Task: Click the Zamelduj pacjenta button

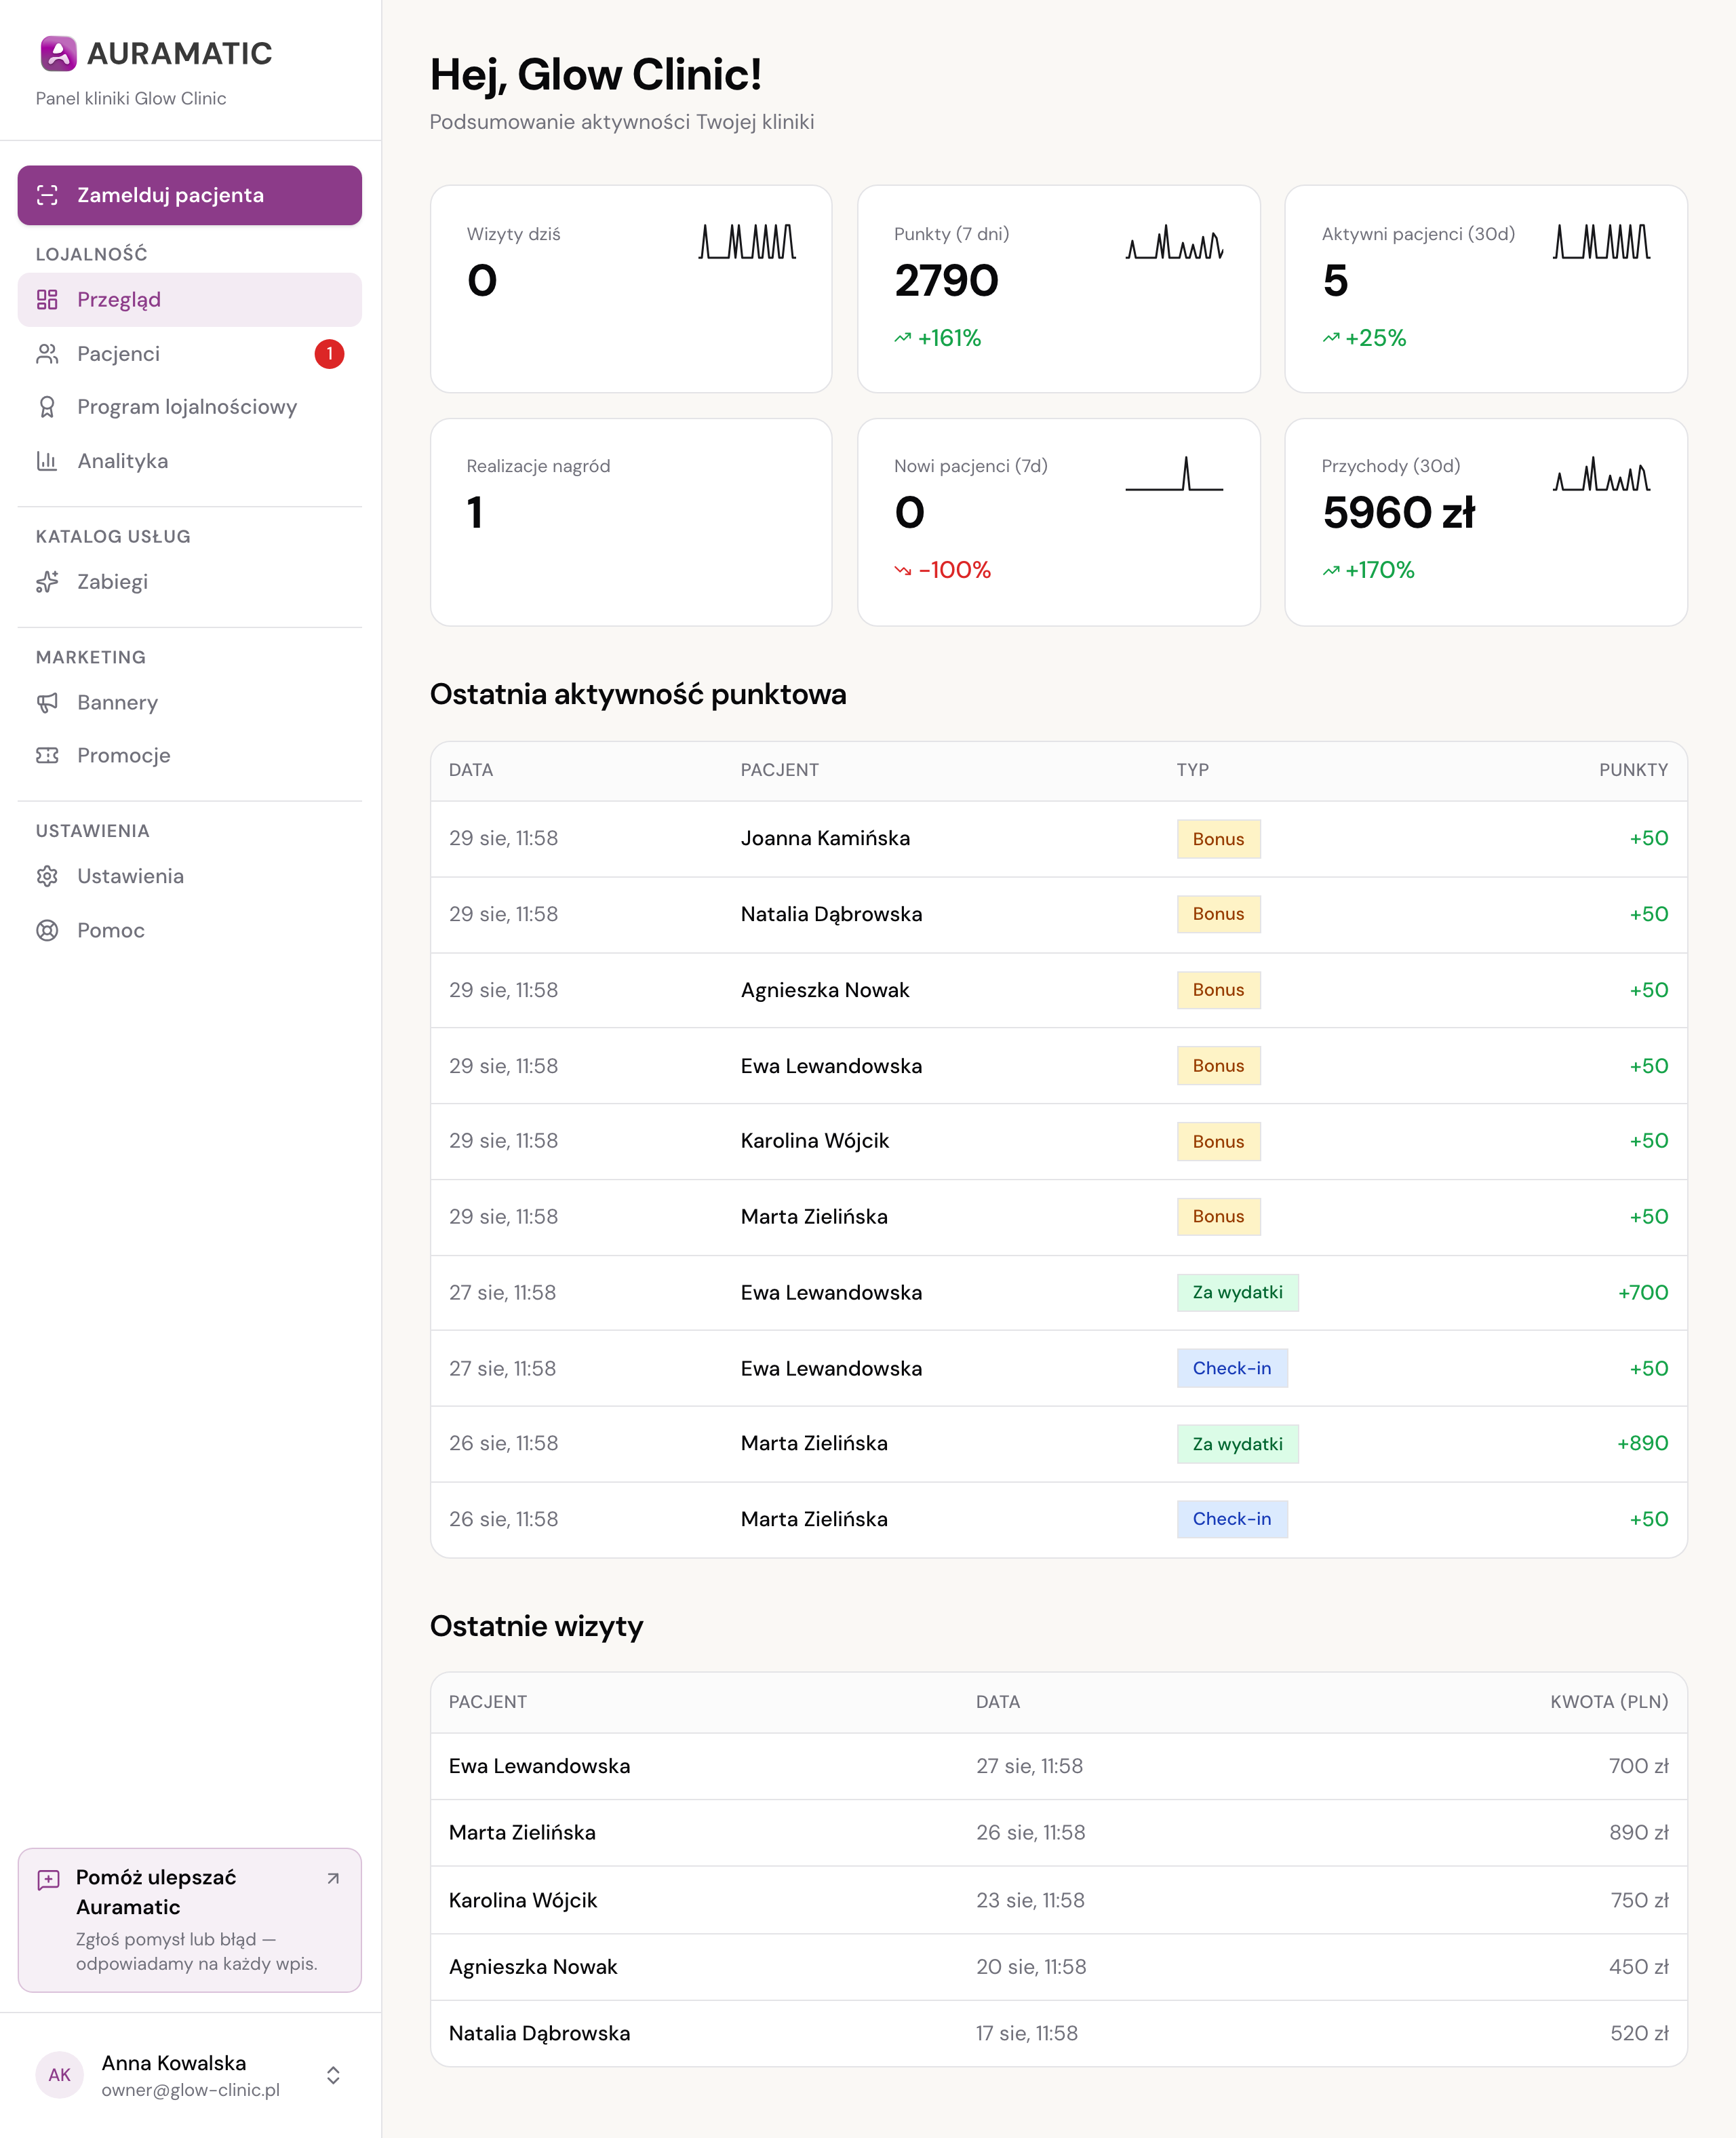Action: (x=190, y=195)
